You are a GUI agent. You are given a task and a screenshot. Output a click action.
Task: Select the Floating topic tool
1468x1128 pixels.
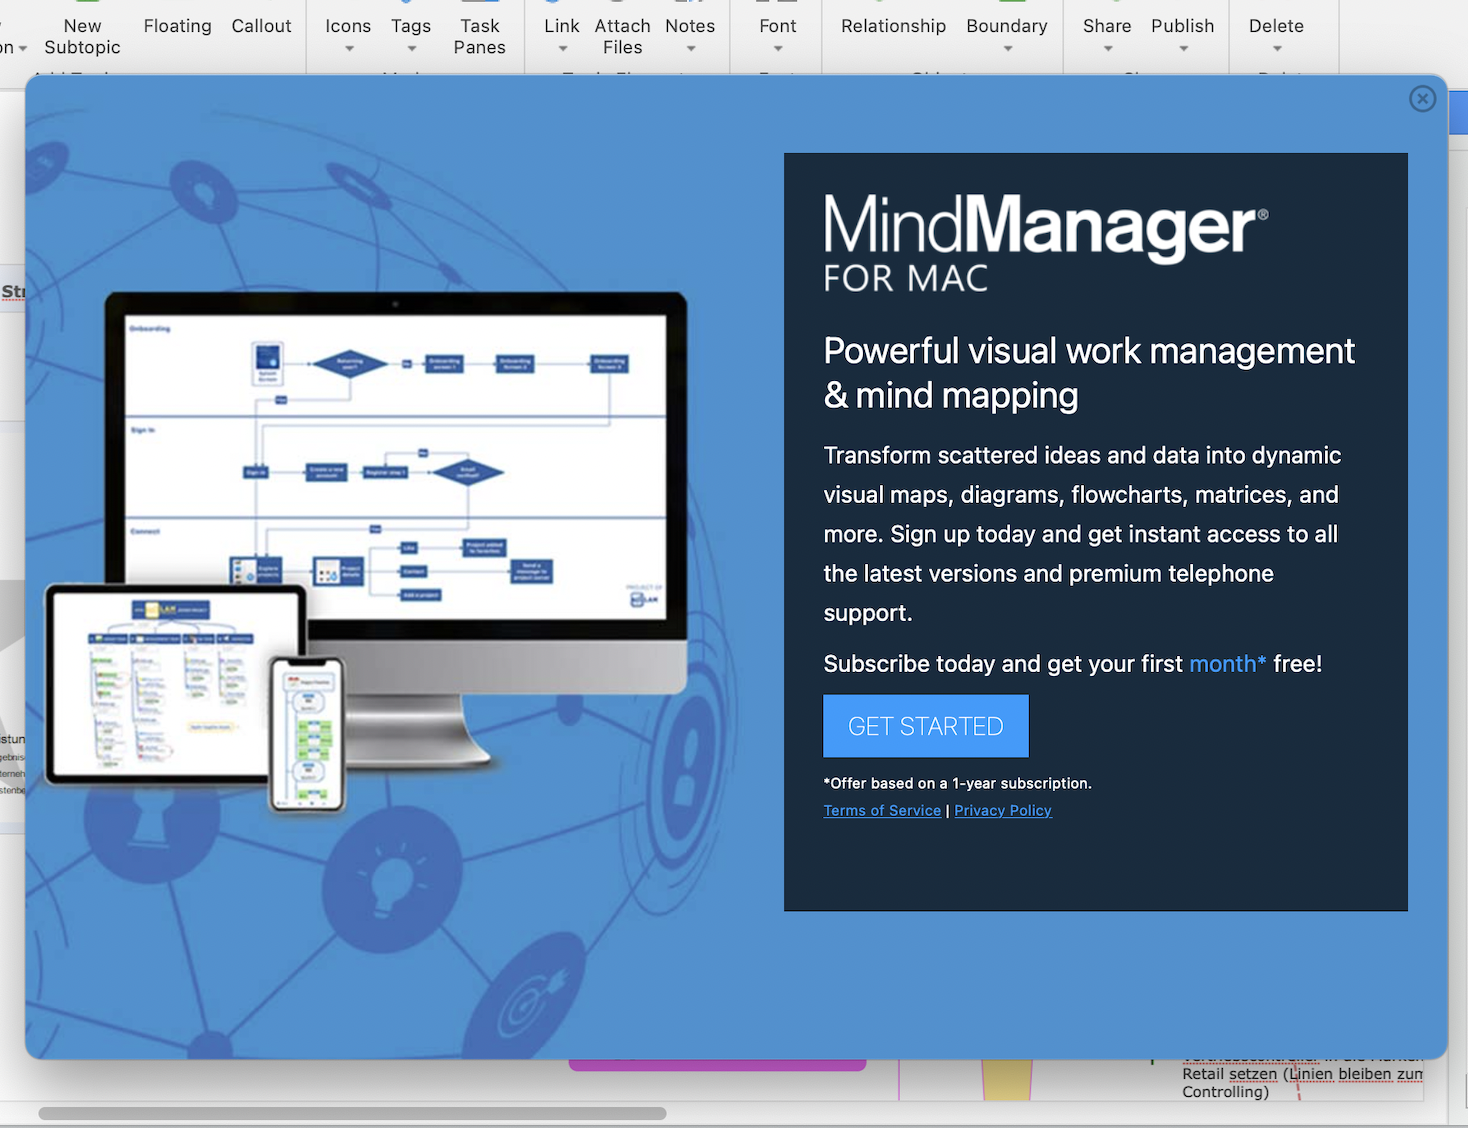[x=177, y=26]
